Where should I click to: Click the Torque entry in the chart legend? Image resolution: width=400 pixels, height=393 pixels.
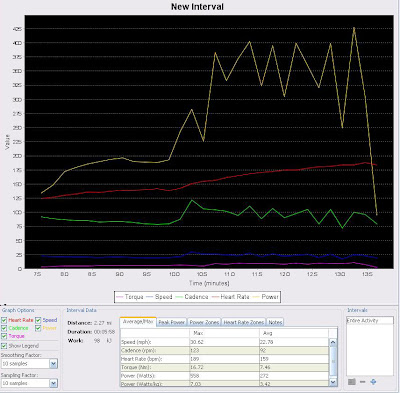(x=130, y=297)
